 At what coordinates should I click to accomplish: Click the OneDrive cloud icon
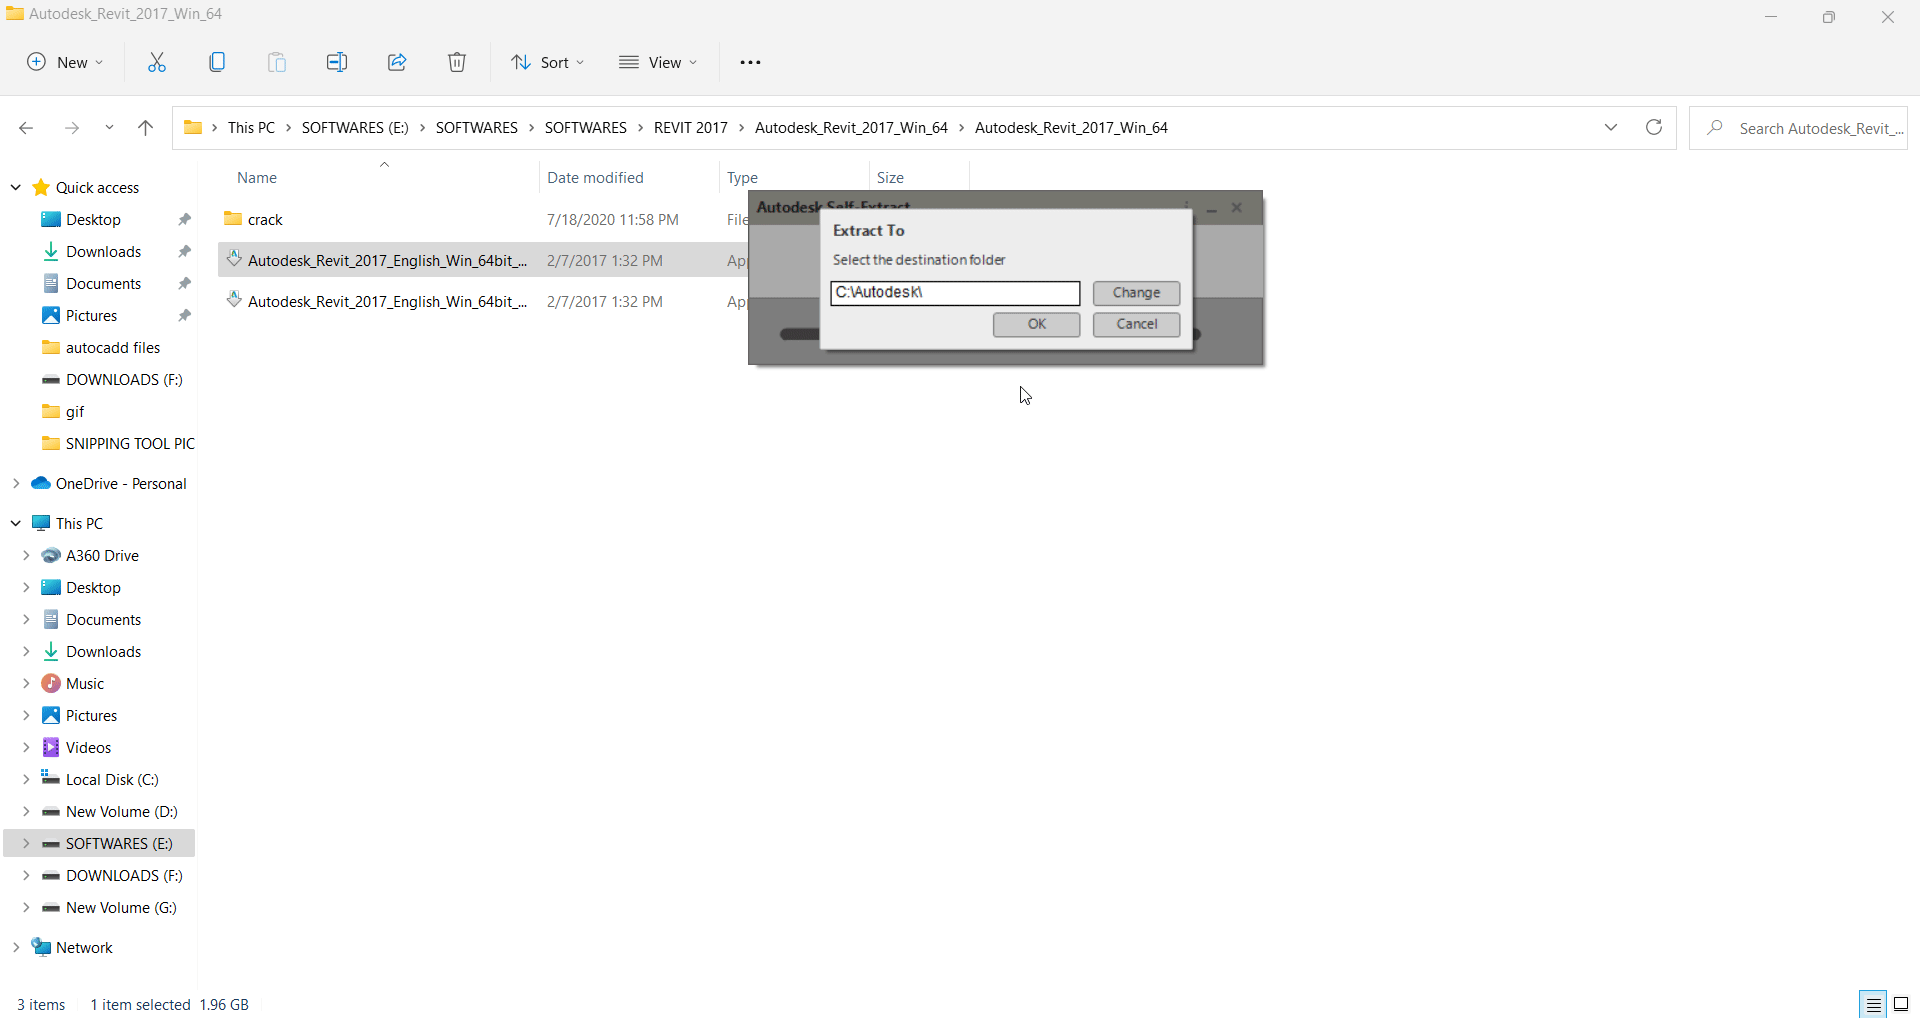pyautogui.click(x=41, y=483)
